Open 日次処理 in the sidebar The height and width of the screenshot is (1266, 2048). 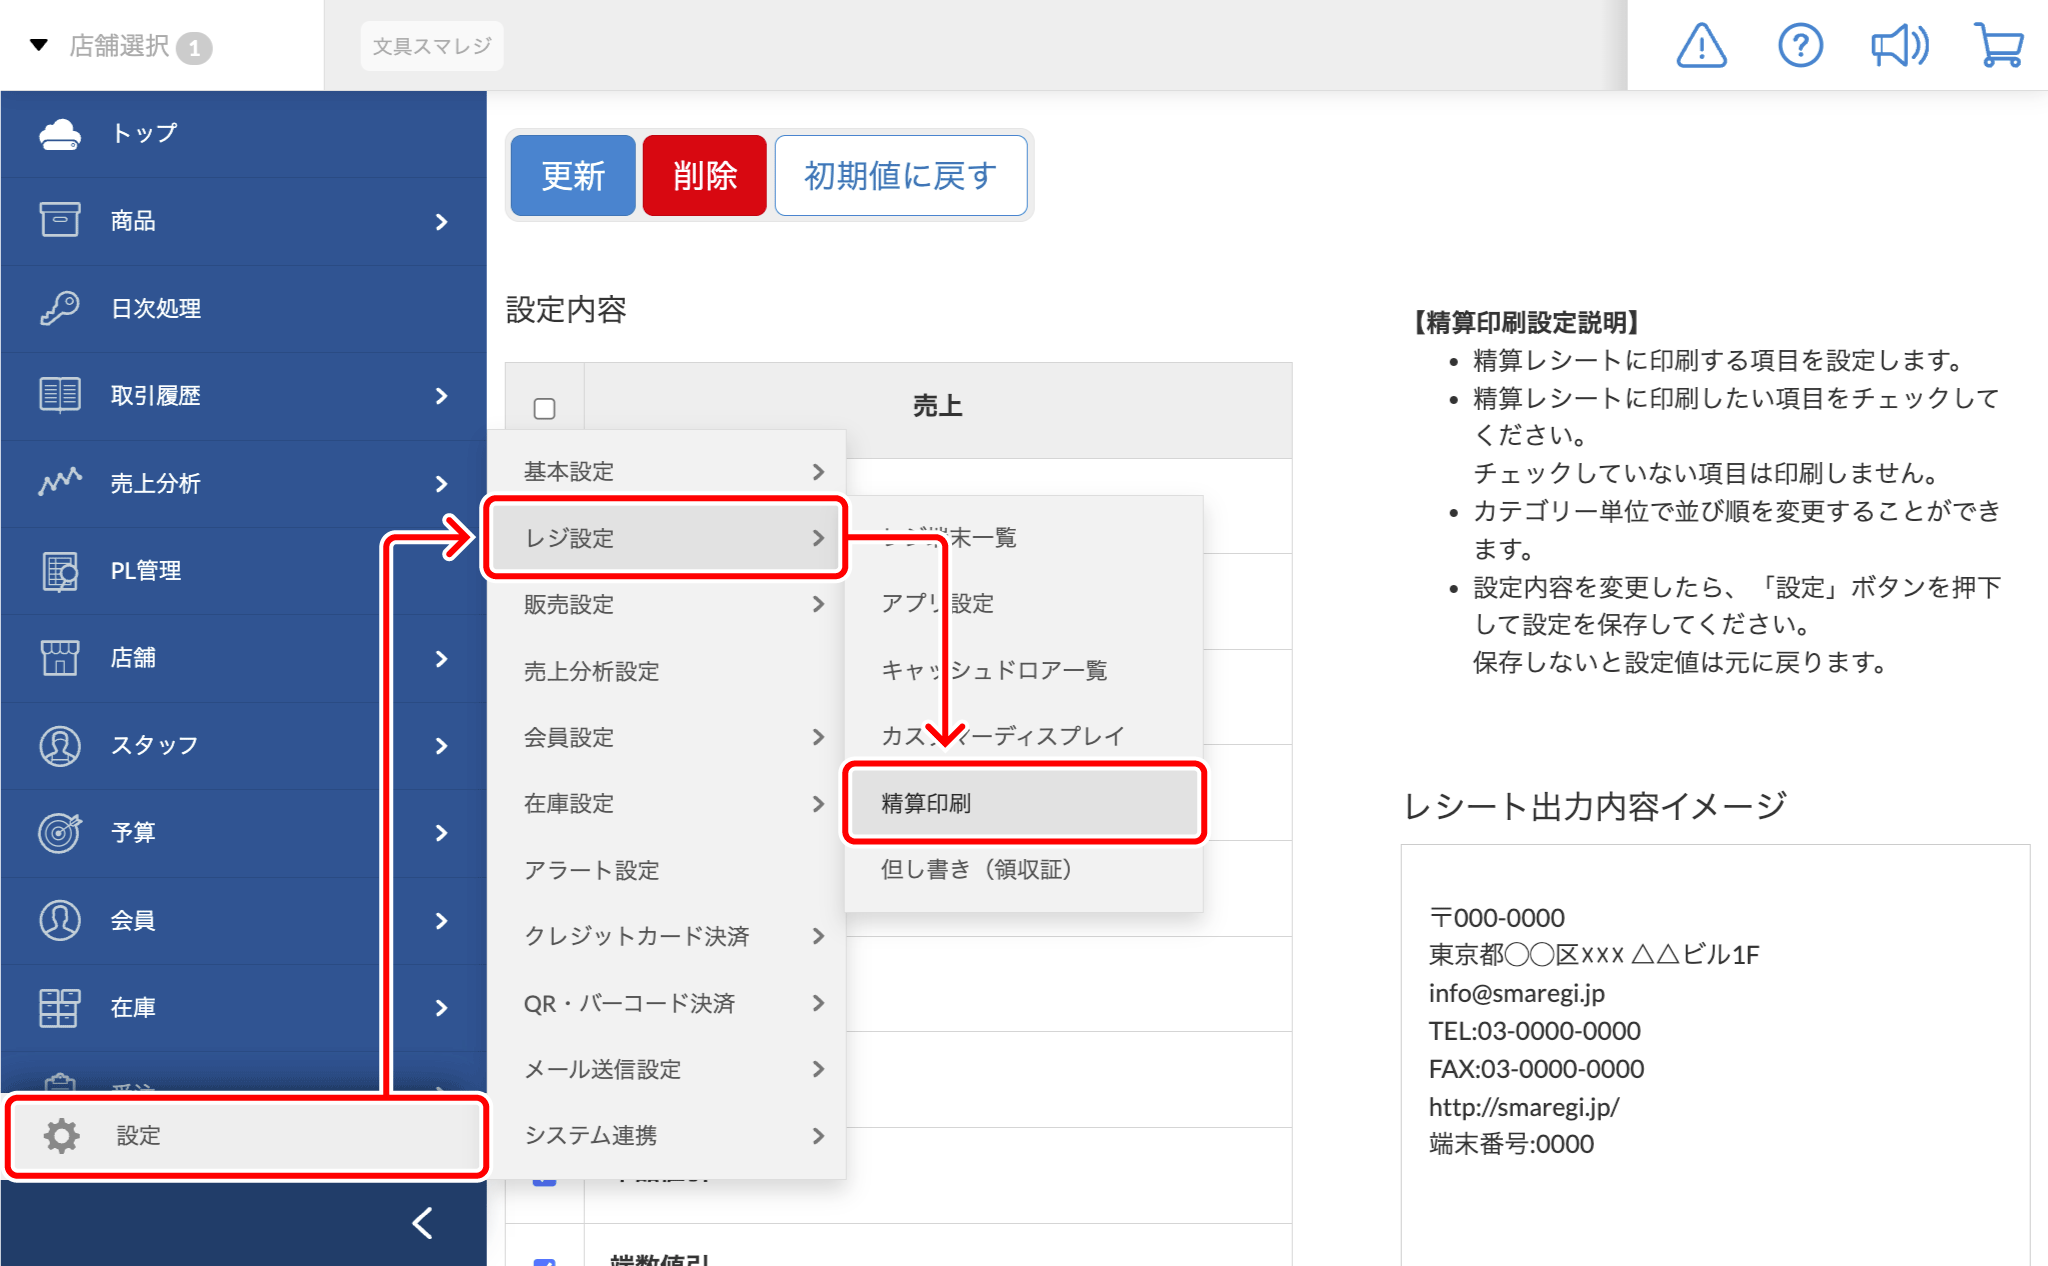[x=244, y=308]
